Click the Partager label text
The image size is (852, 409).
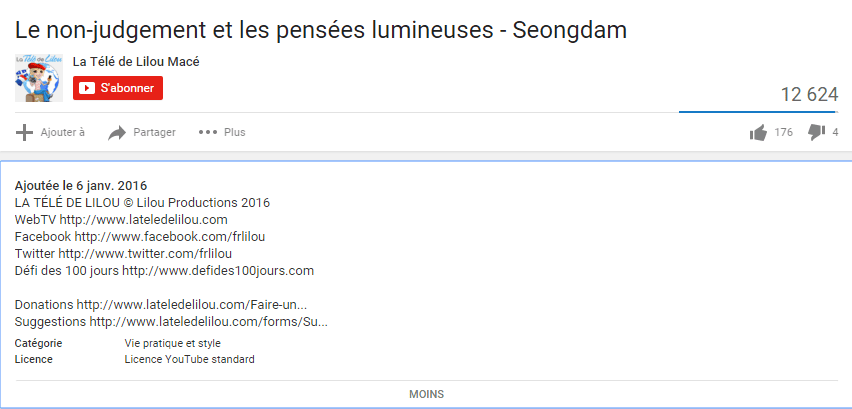tap(154, 132)
